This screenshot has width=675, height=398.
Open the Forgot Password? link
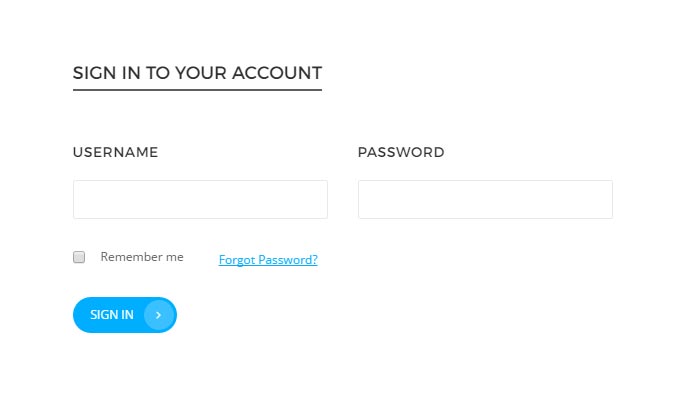[x=268, y=259]
